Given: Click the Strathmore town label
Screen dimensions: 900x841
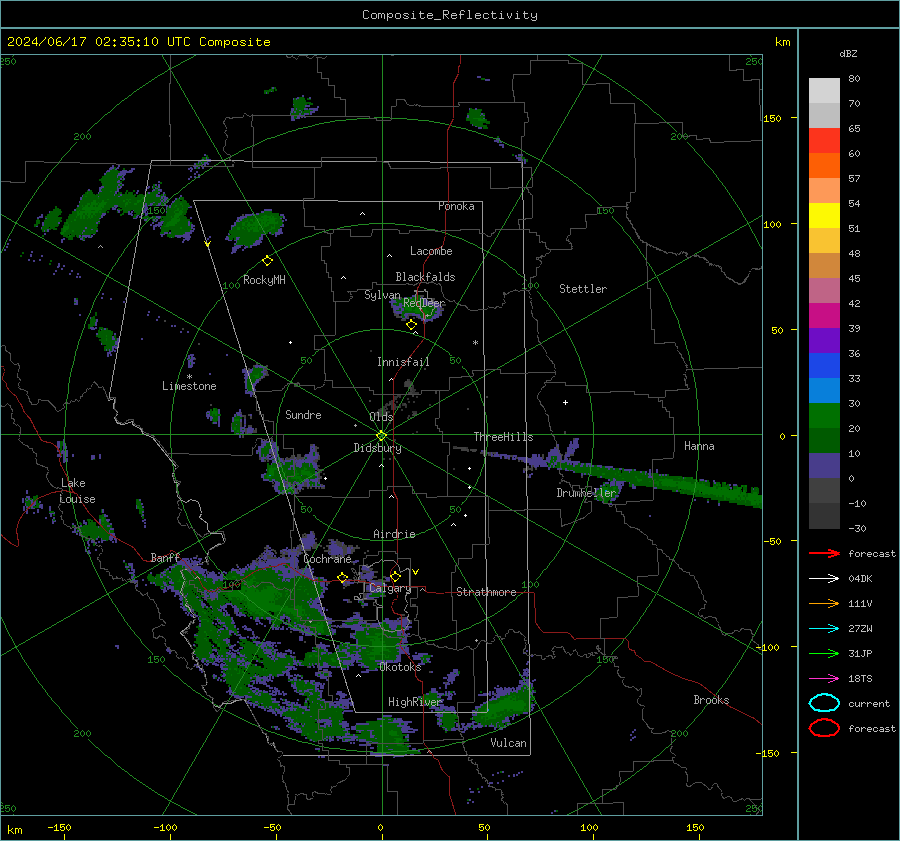Looking at the screenshot, I should [x=486, y=592].
